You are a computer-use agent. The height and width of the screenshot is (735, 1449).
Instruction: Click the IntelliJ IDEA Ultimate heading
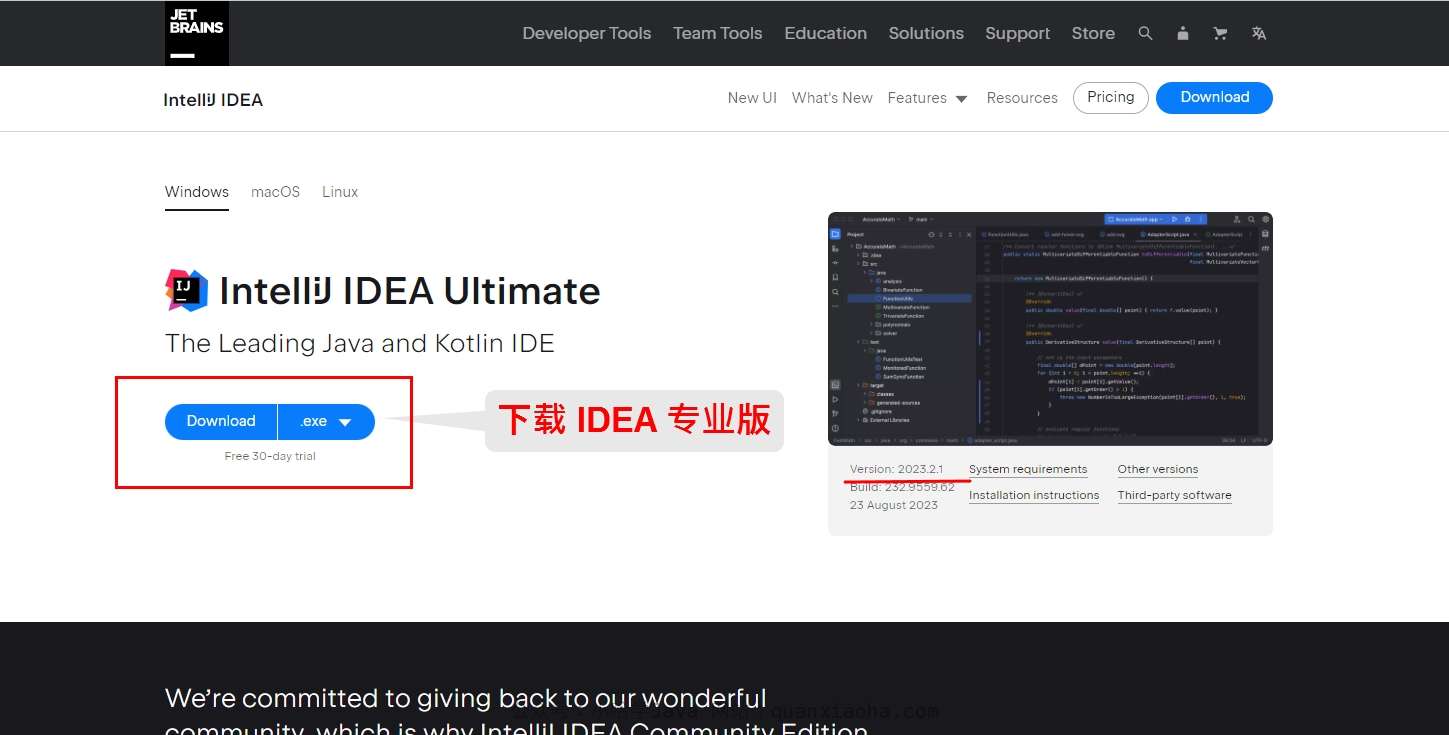pos(410,291)
